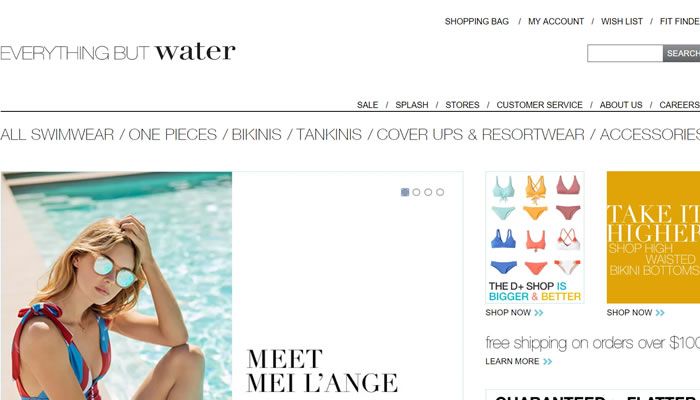Click arrows next to D+ Shop SHOP NOW

point(539,312)
